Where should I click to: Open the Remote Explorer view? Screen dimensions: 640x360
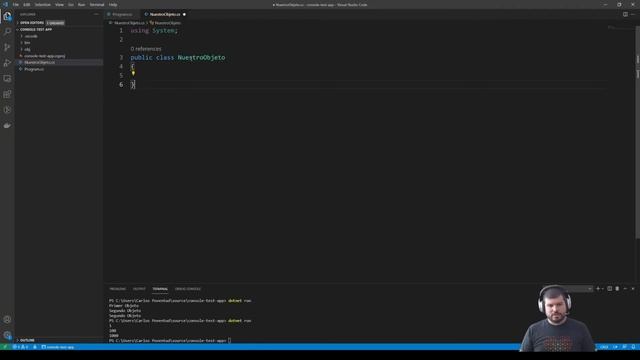7,78
